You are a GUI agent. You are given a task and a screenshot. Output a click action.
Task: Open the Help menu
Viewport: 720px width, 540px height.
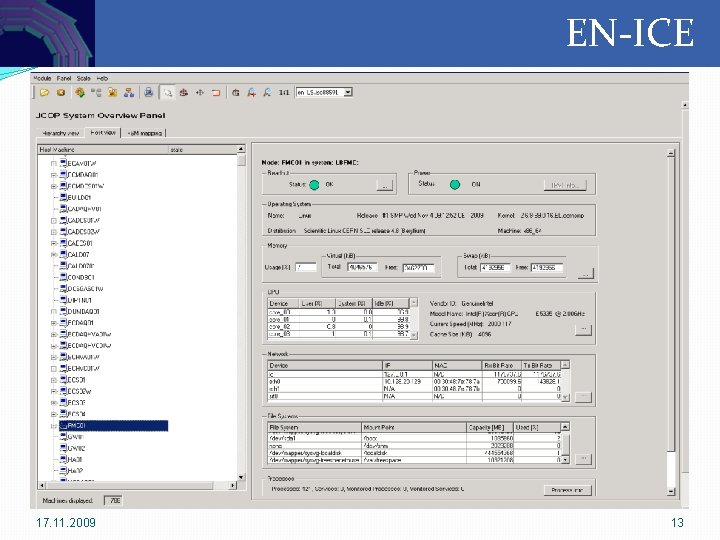click(x=102, y=79)
